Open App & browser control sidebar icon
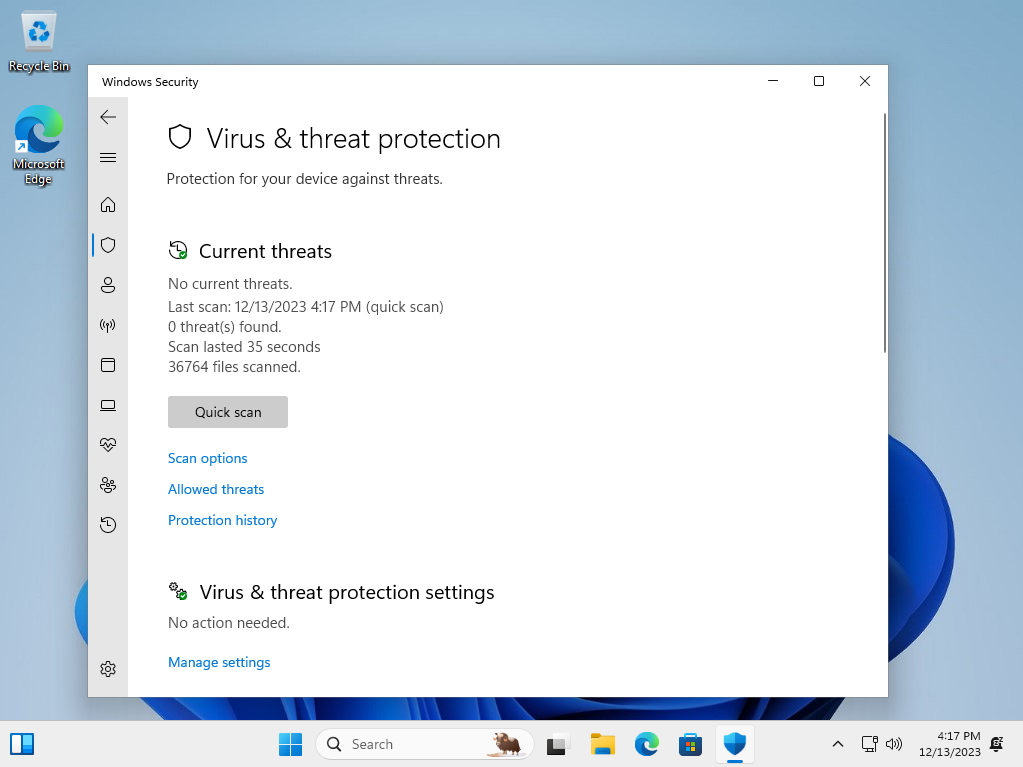This screenshot has height=767, width=1023. [x=108, y=365]
